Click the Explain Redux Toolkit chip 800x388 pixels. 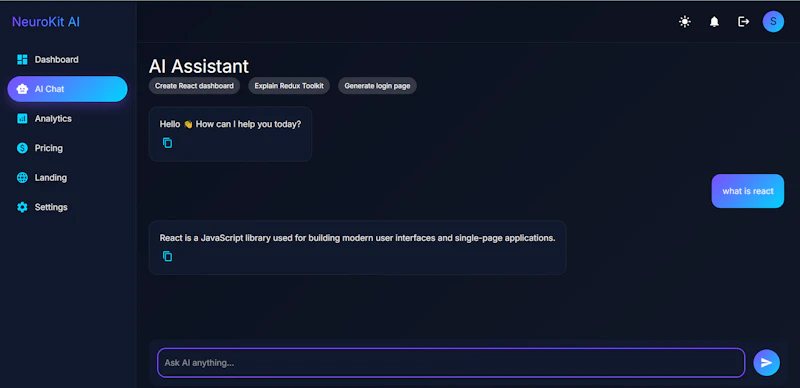289,86
